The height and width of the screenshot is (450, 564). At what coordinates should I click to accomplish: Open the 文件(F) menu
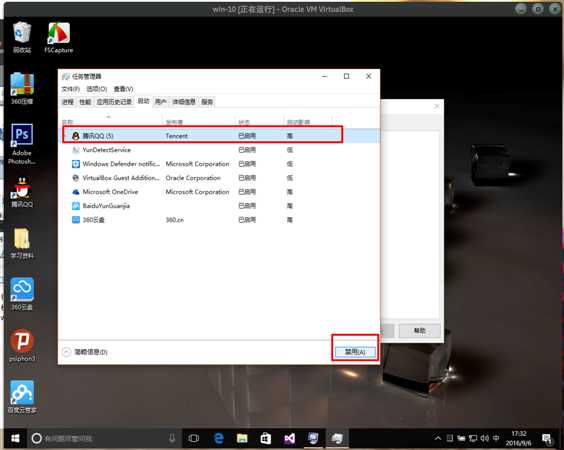coord(70,89)
